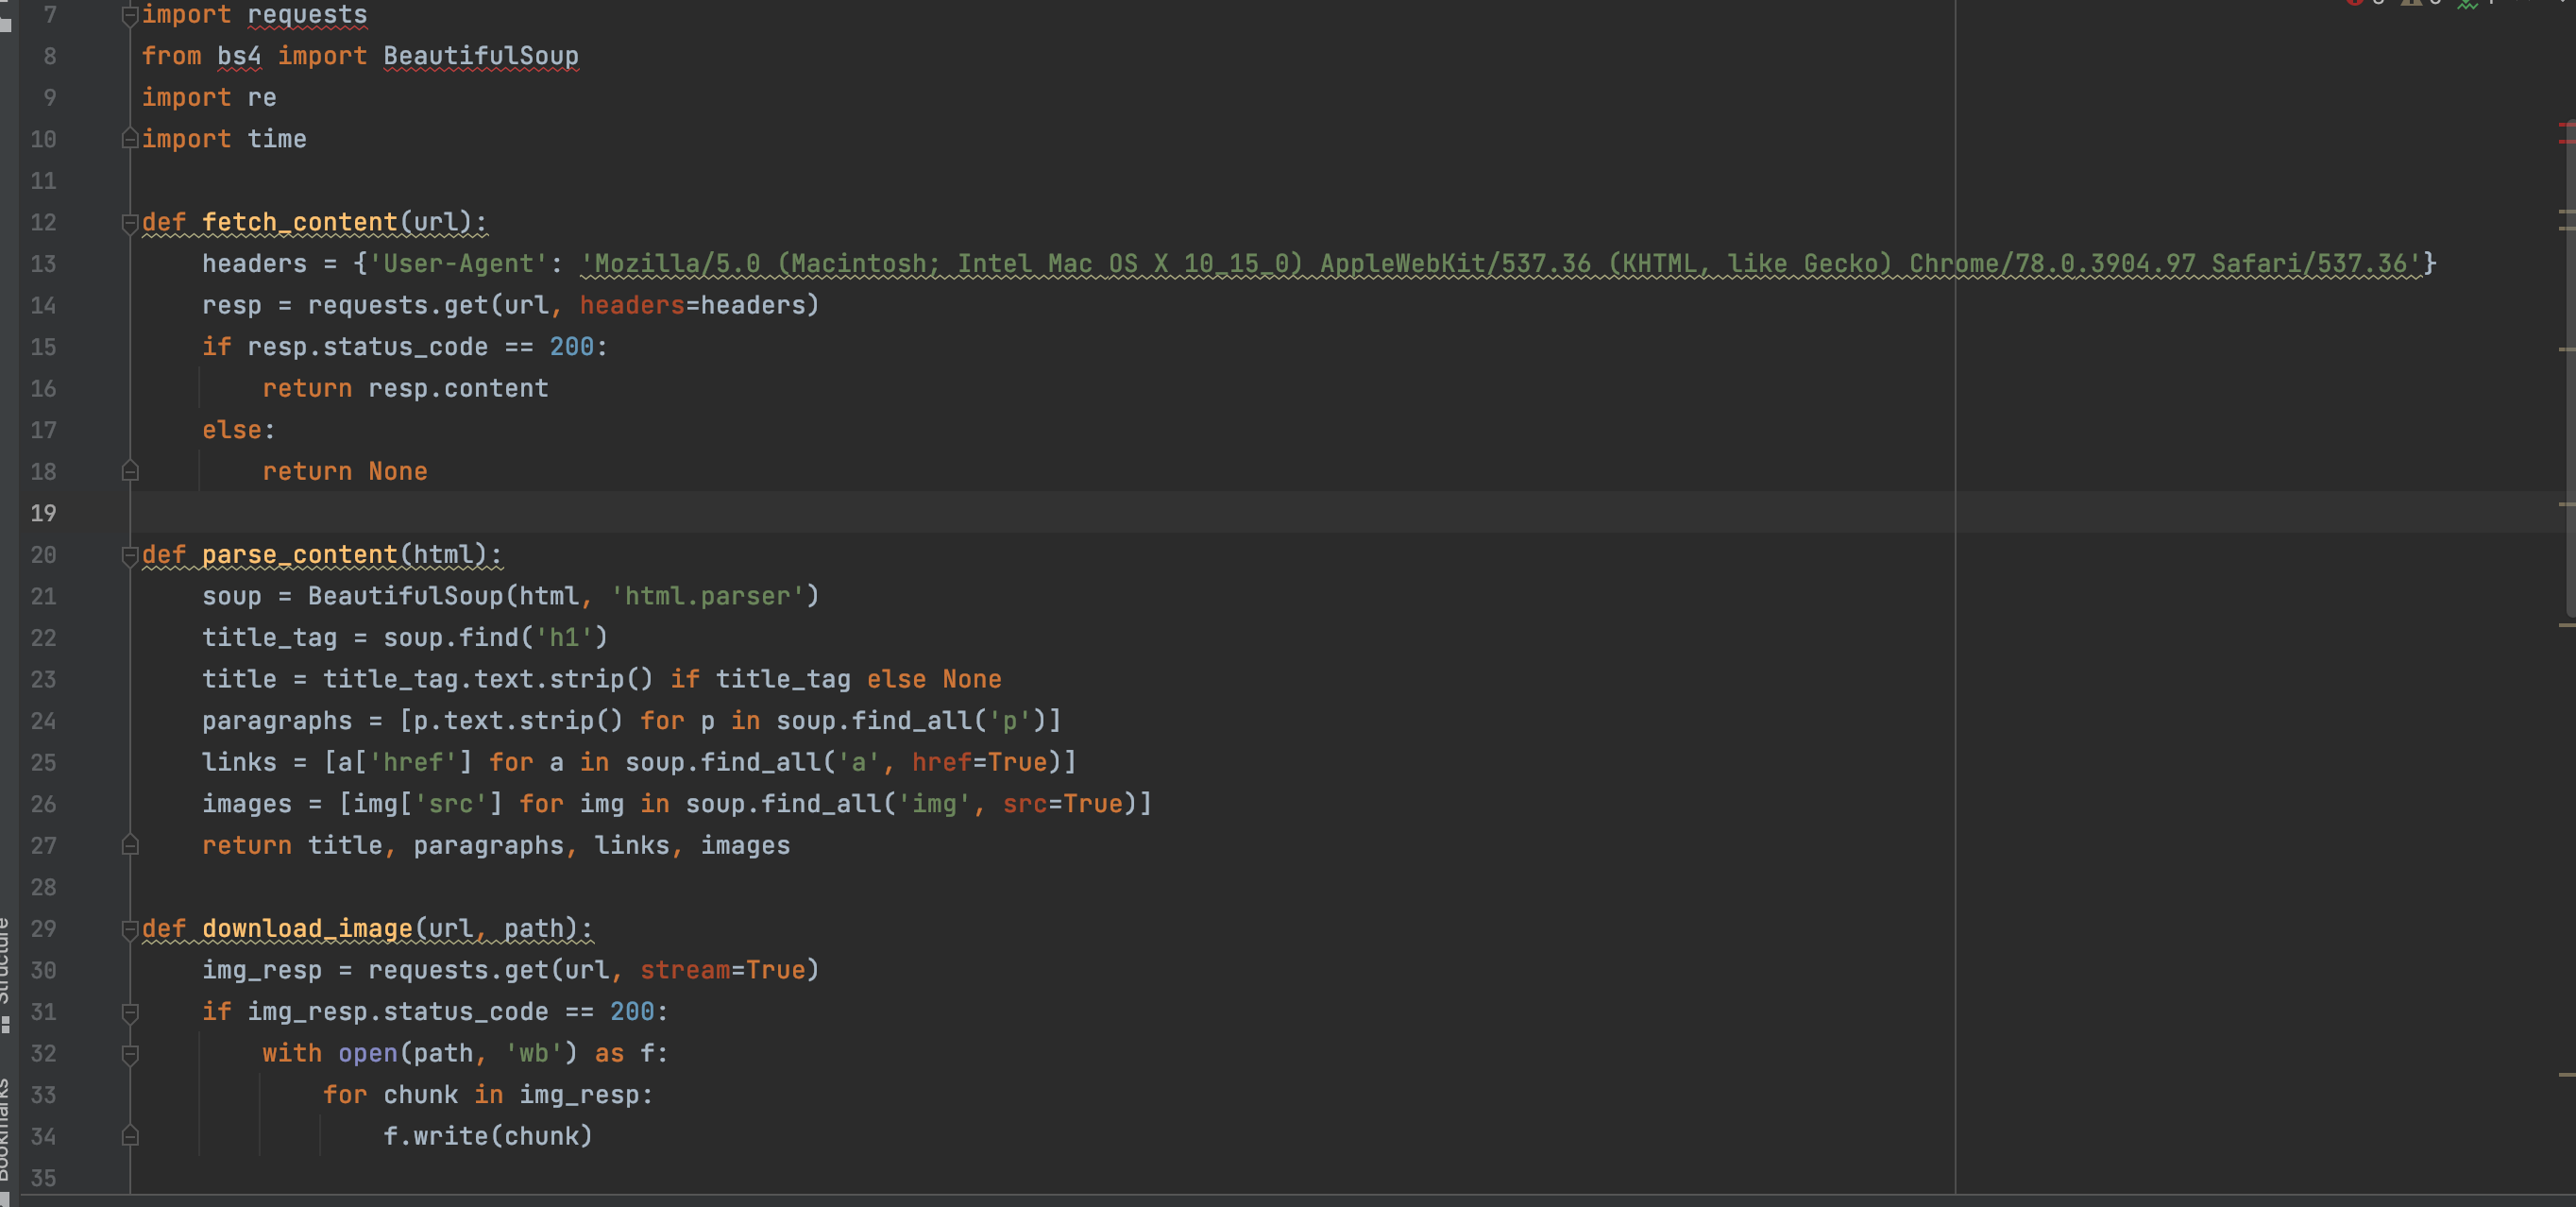
Task: Click the 'stream' keyword argument on line 30
Action: pyautogui.click(x=685, y=970)
